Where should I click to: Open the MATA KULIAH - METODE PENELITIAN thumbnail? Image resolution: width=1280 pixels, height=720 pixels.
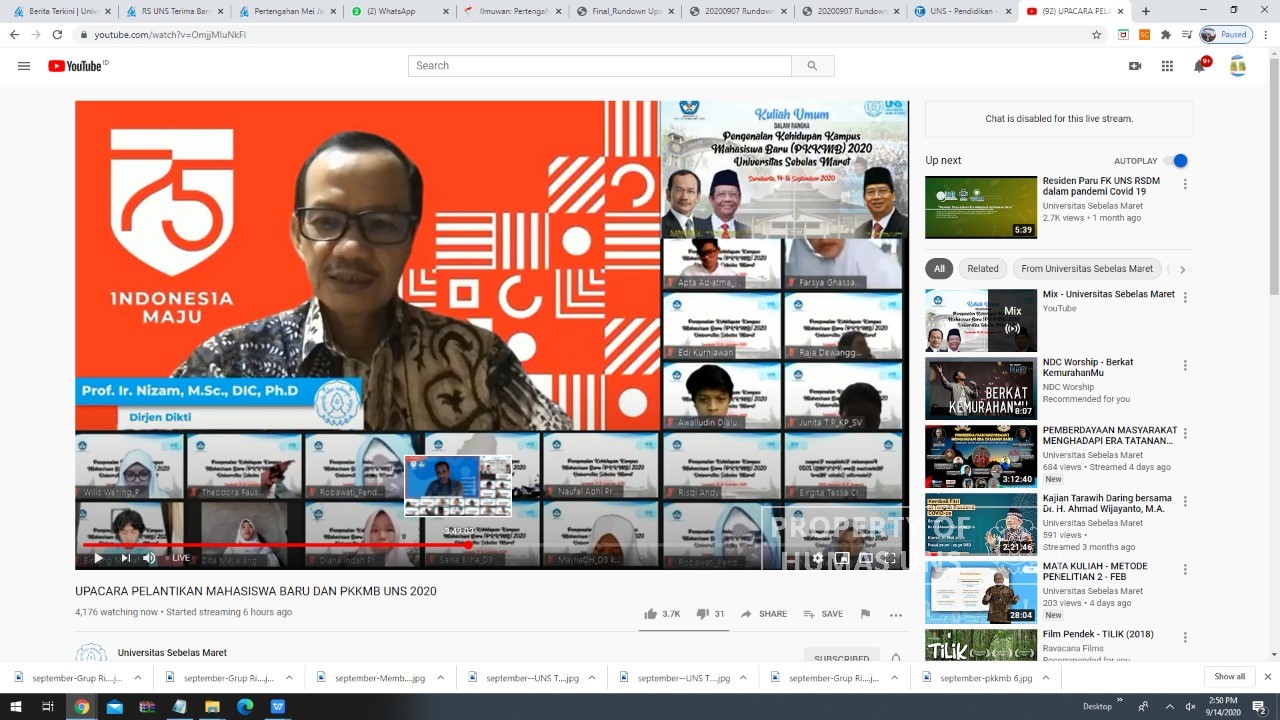point(981,593)
